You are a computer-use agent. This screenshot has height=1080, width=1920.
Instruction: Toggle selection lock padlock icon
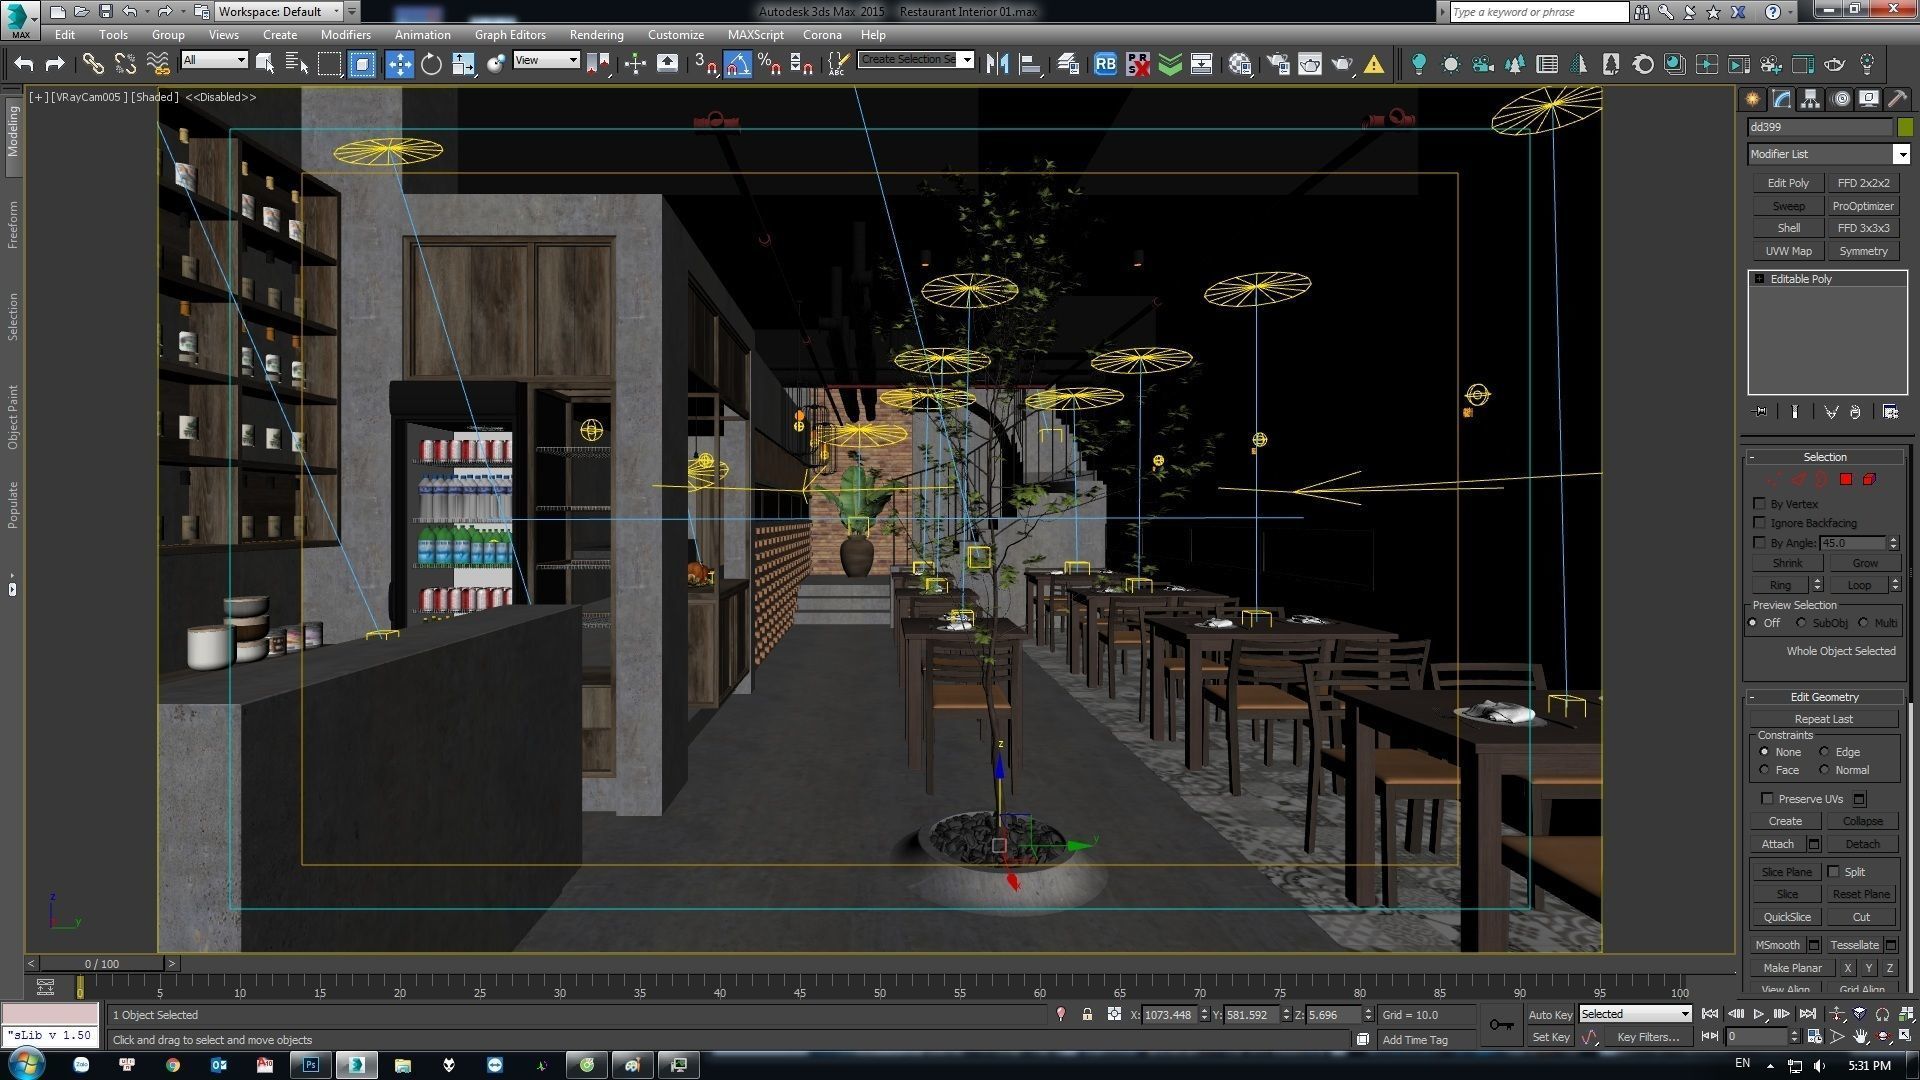point(1087,1014)
